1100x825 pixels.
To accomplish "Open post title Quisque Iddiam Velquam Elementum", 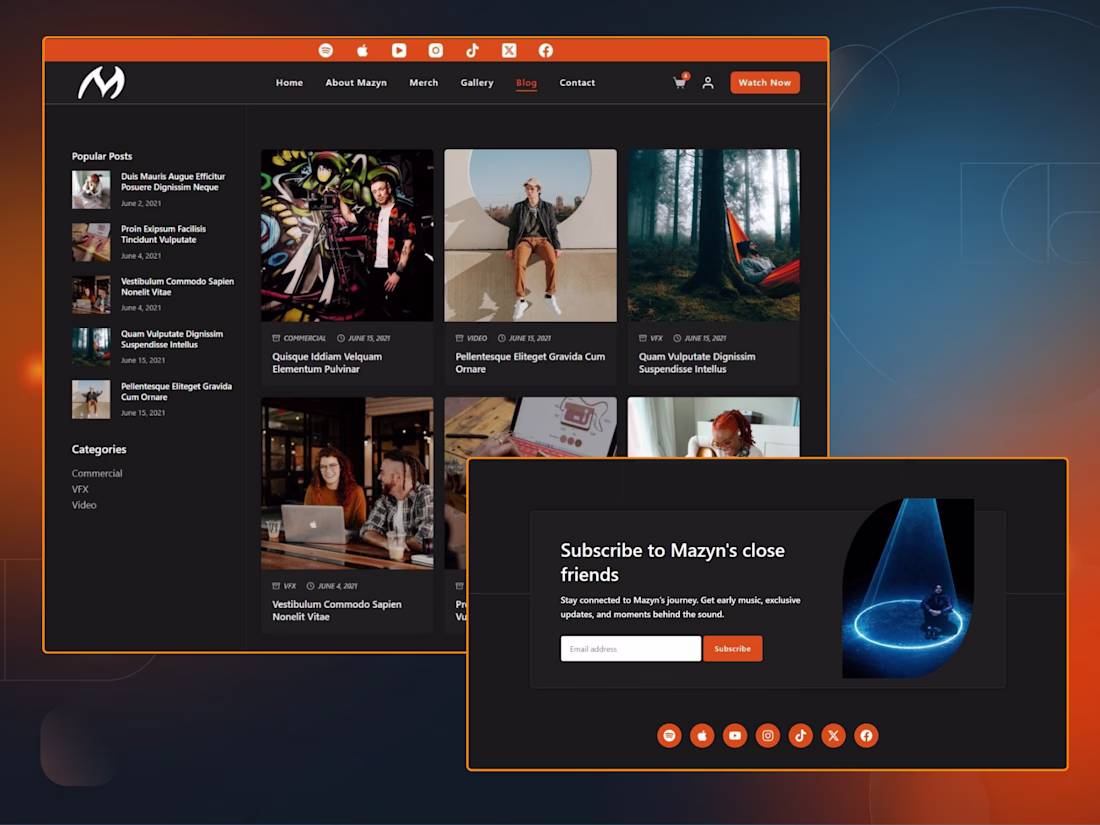I will click(328, 363).
